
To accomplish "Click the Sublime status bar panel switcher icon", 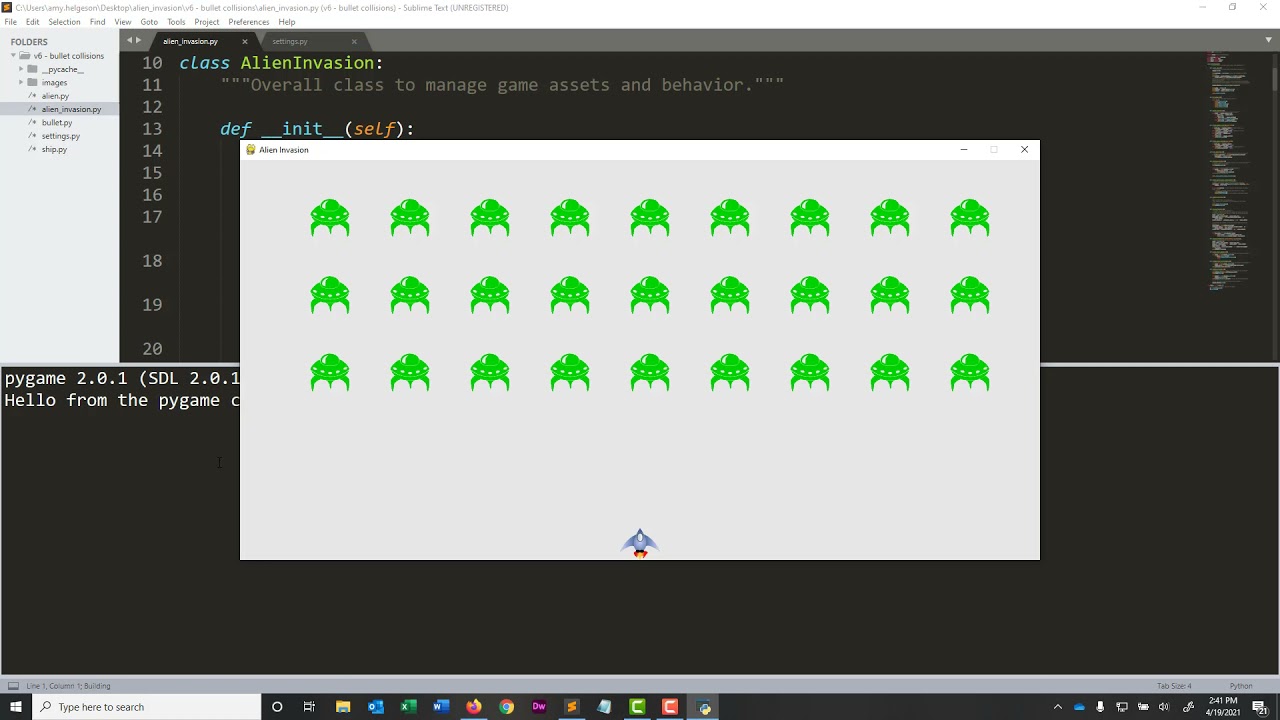I will (13, 686).
